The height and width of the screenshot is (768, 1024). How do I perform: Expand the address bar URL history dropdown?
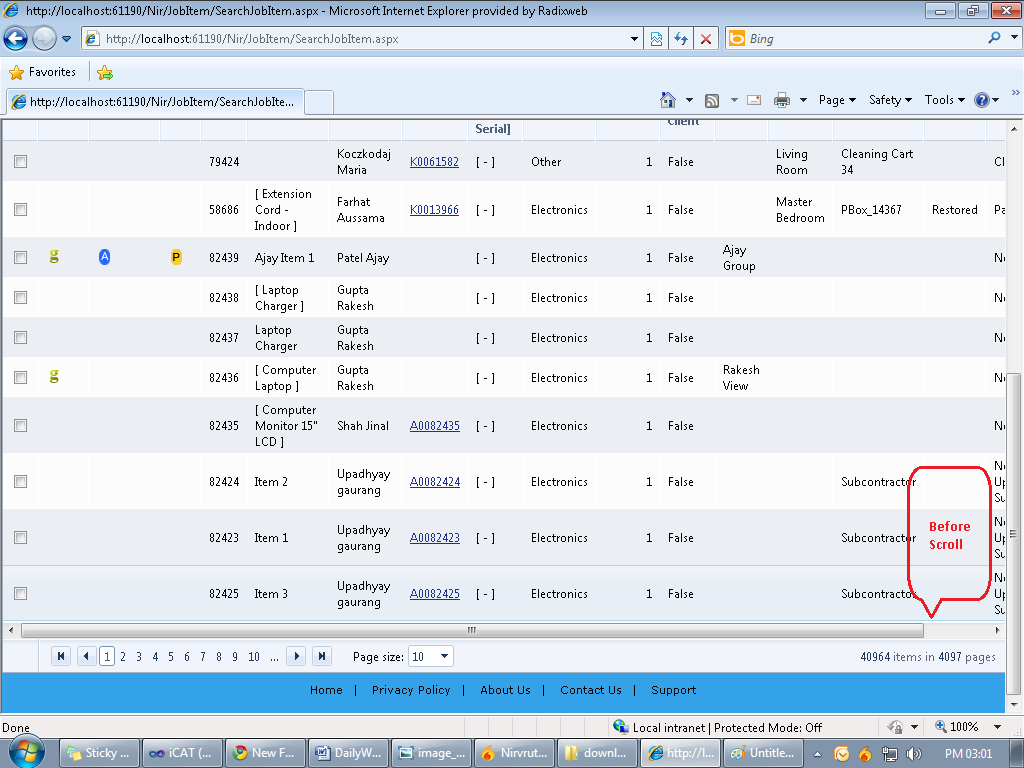[x=633, y=39]
